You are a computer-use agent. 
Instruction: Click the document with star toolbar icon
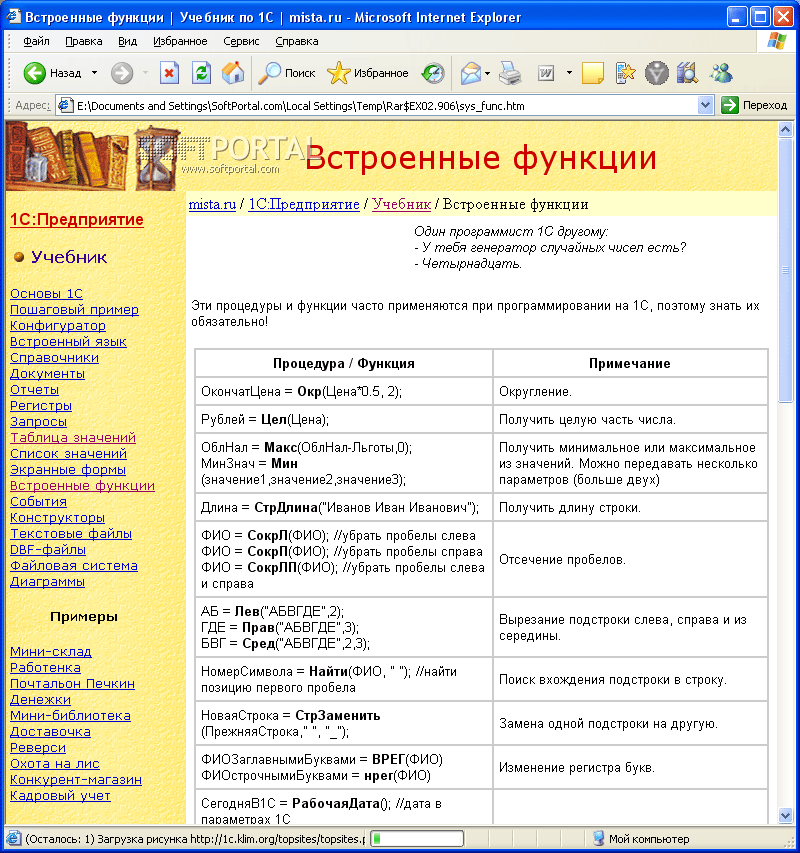pyautogui.click(x=625, y=73)
